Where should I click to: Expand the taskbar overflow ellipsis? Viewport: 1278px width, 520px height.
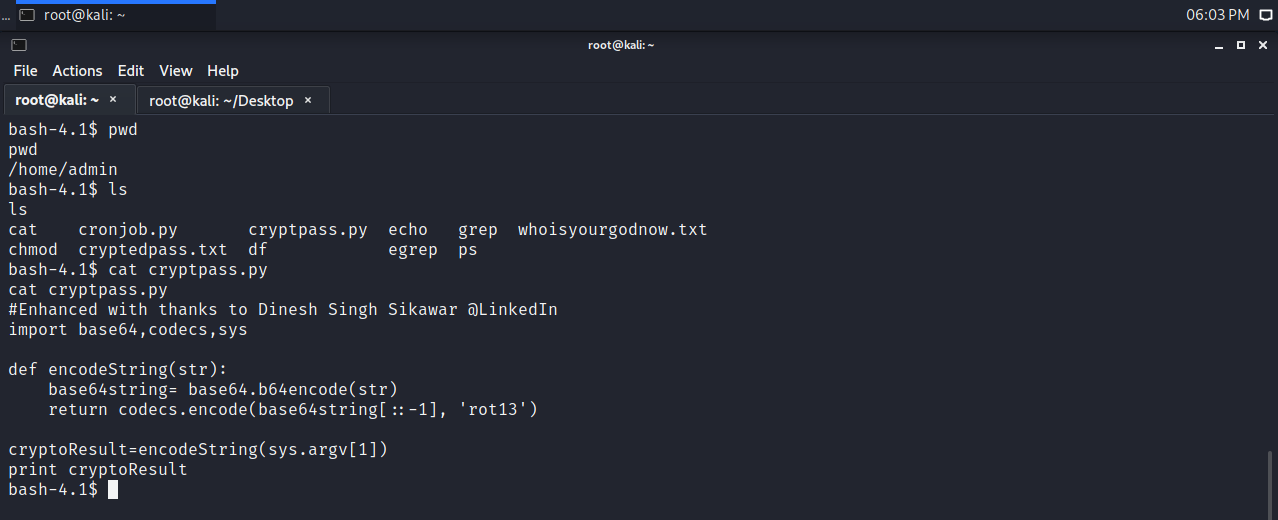click(x=6, y=15)
